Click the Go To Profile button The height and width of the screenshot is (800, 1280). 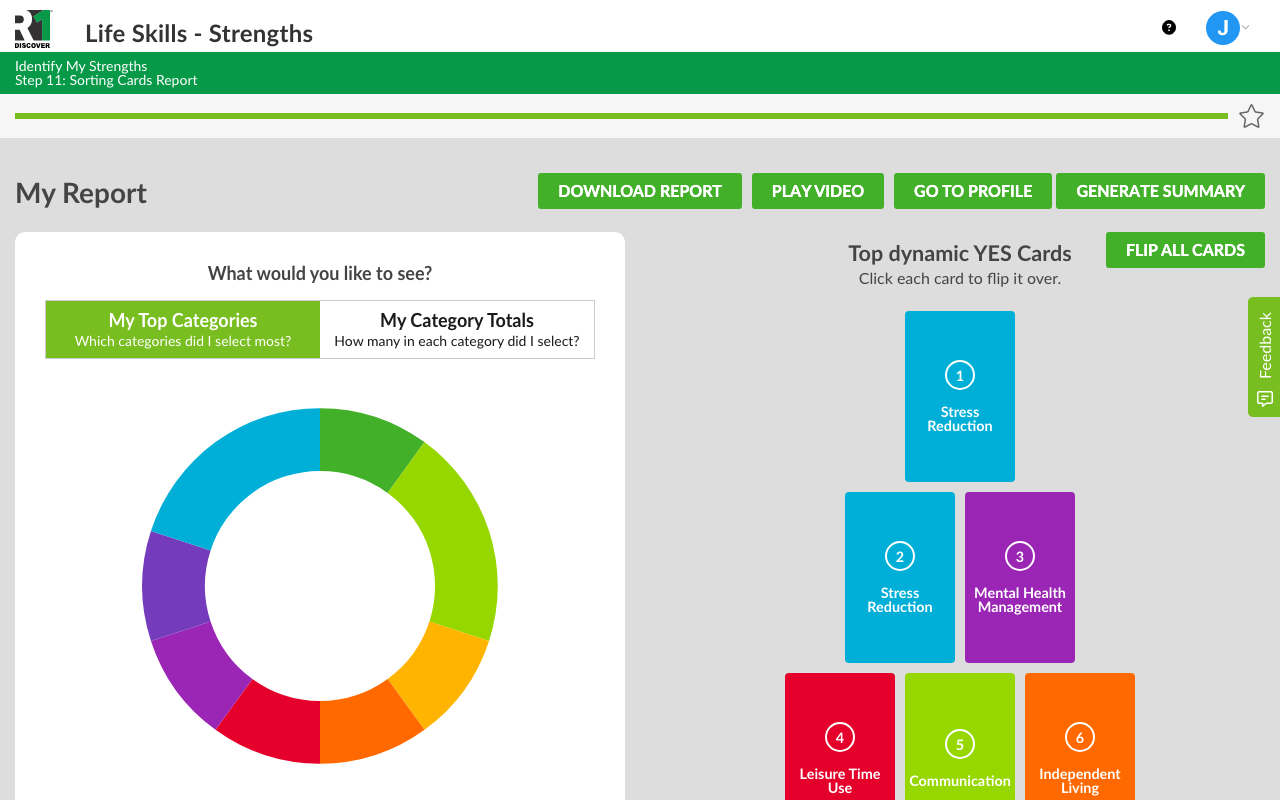(x=973, y=191)
